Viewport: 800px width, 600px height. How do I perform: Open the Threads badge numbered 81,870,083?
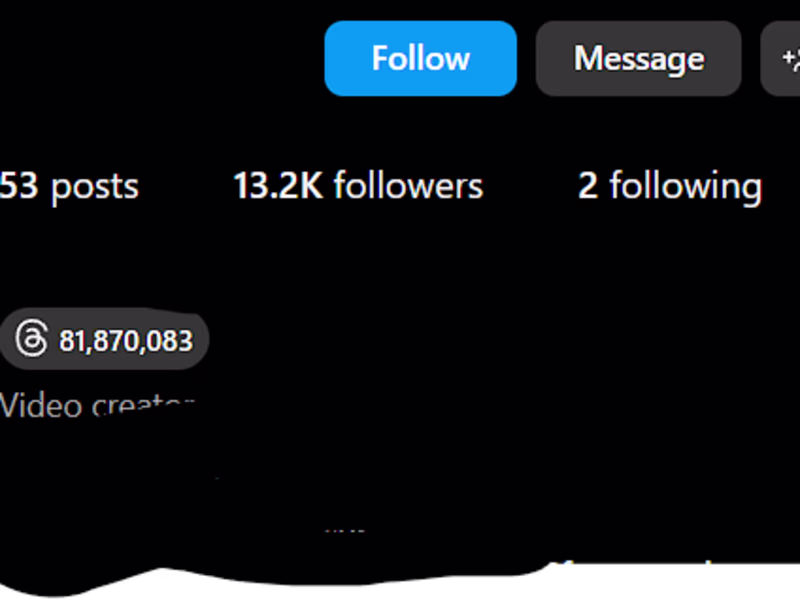104,340
